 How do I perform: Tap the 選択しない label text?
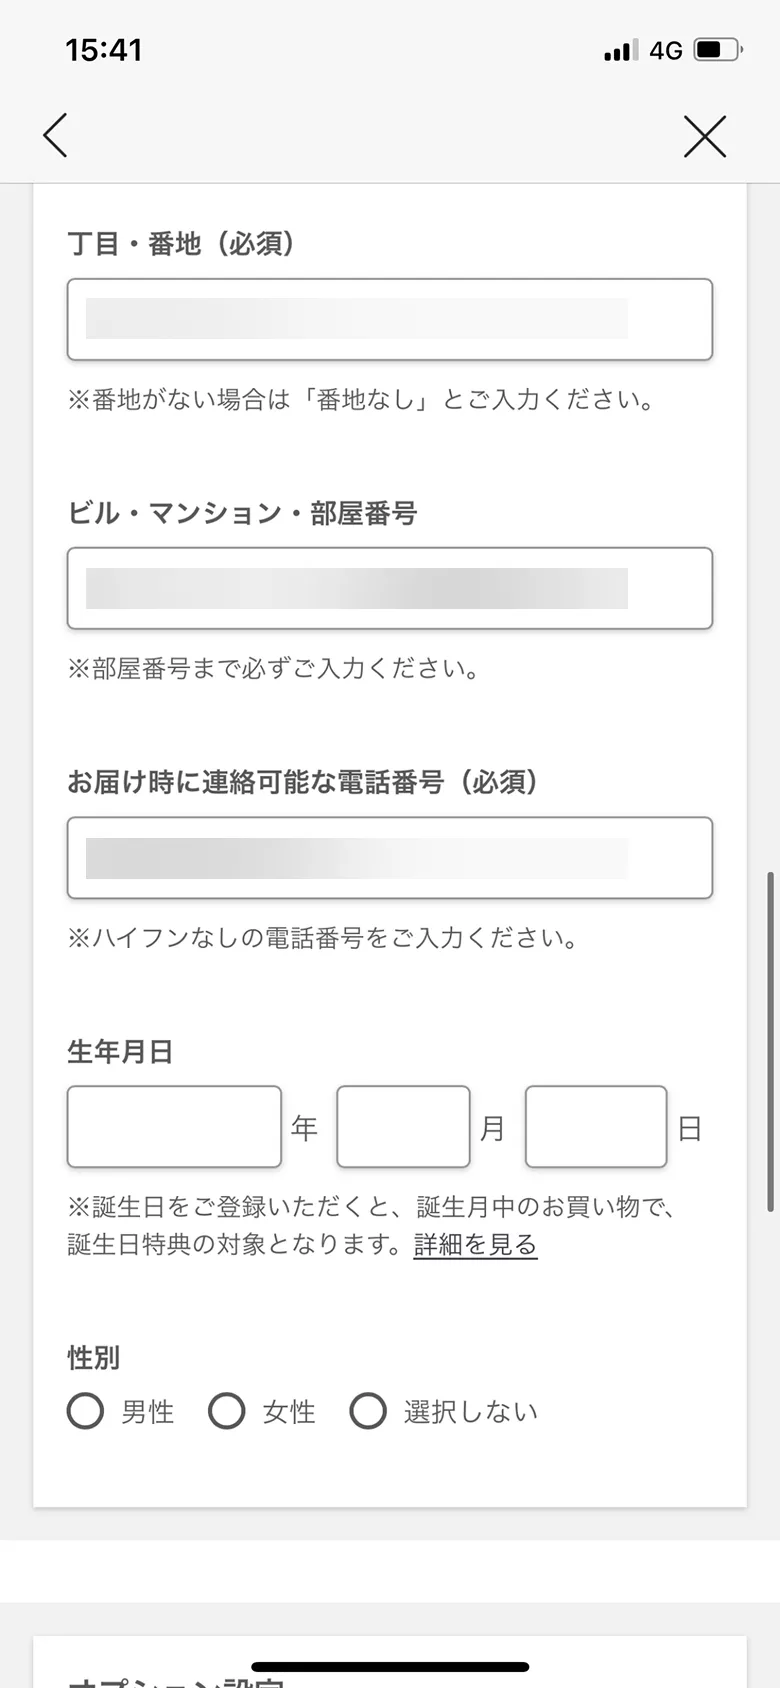coord(471,1412)
